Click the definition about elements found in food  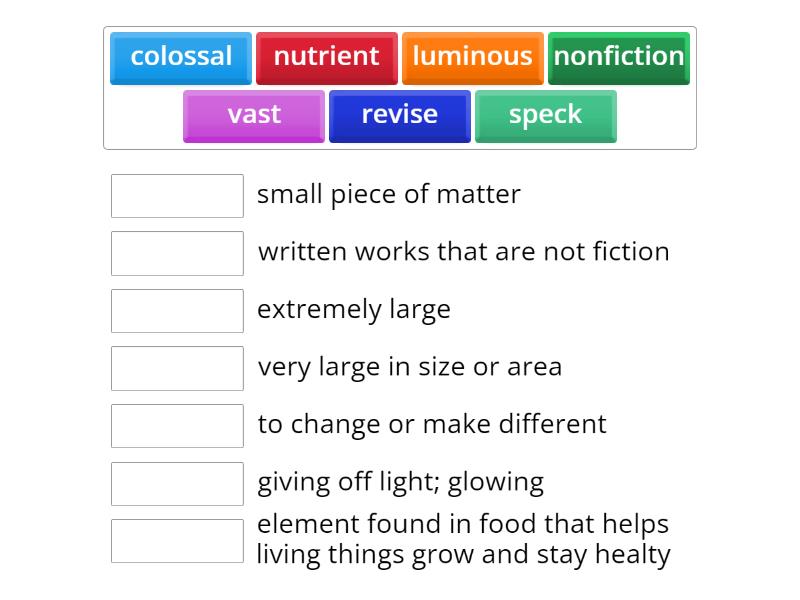pyautogui.click(x=463, y=538)
